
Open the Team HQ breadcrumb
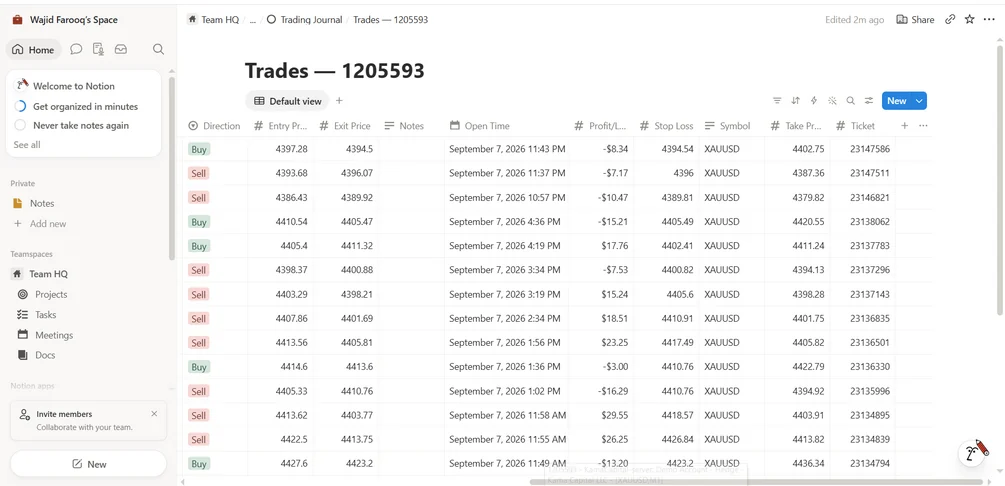click(213, 20)
